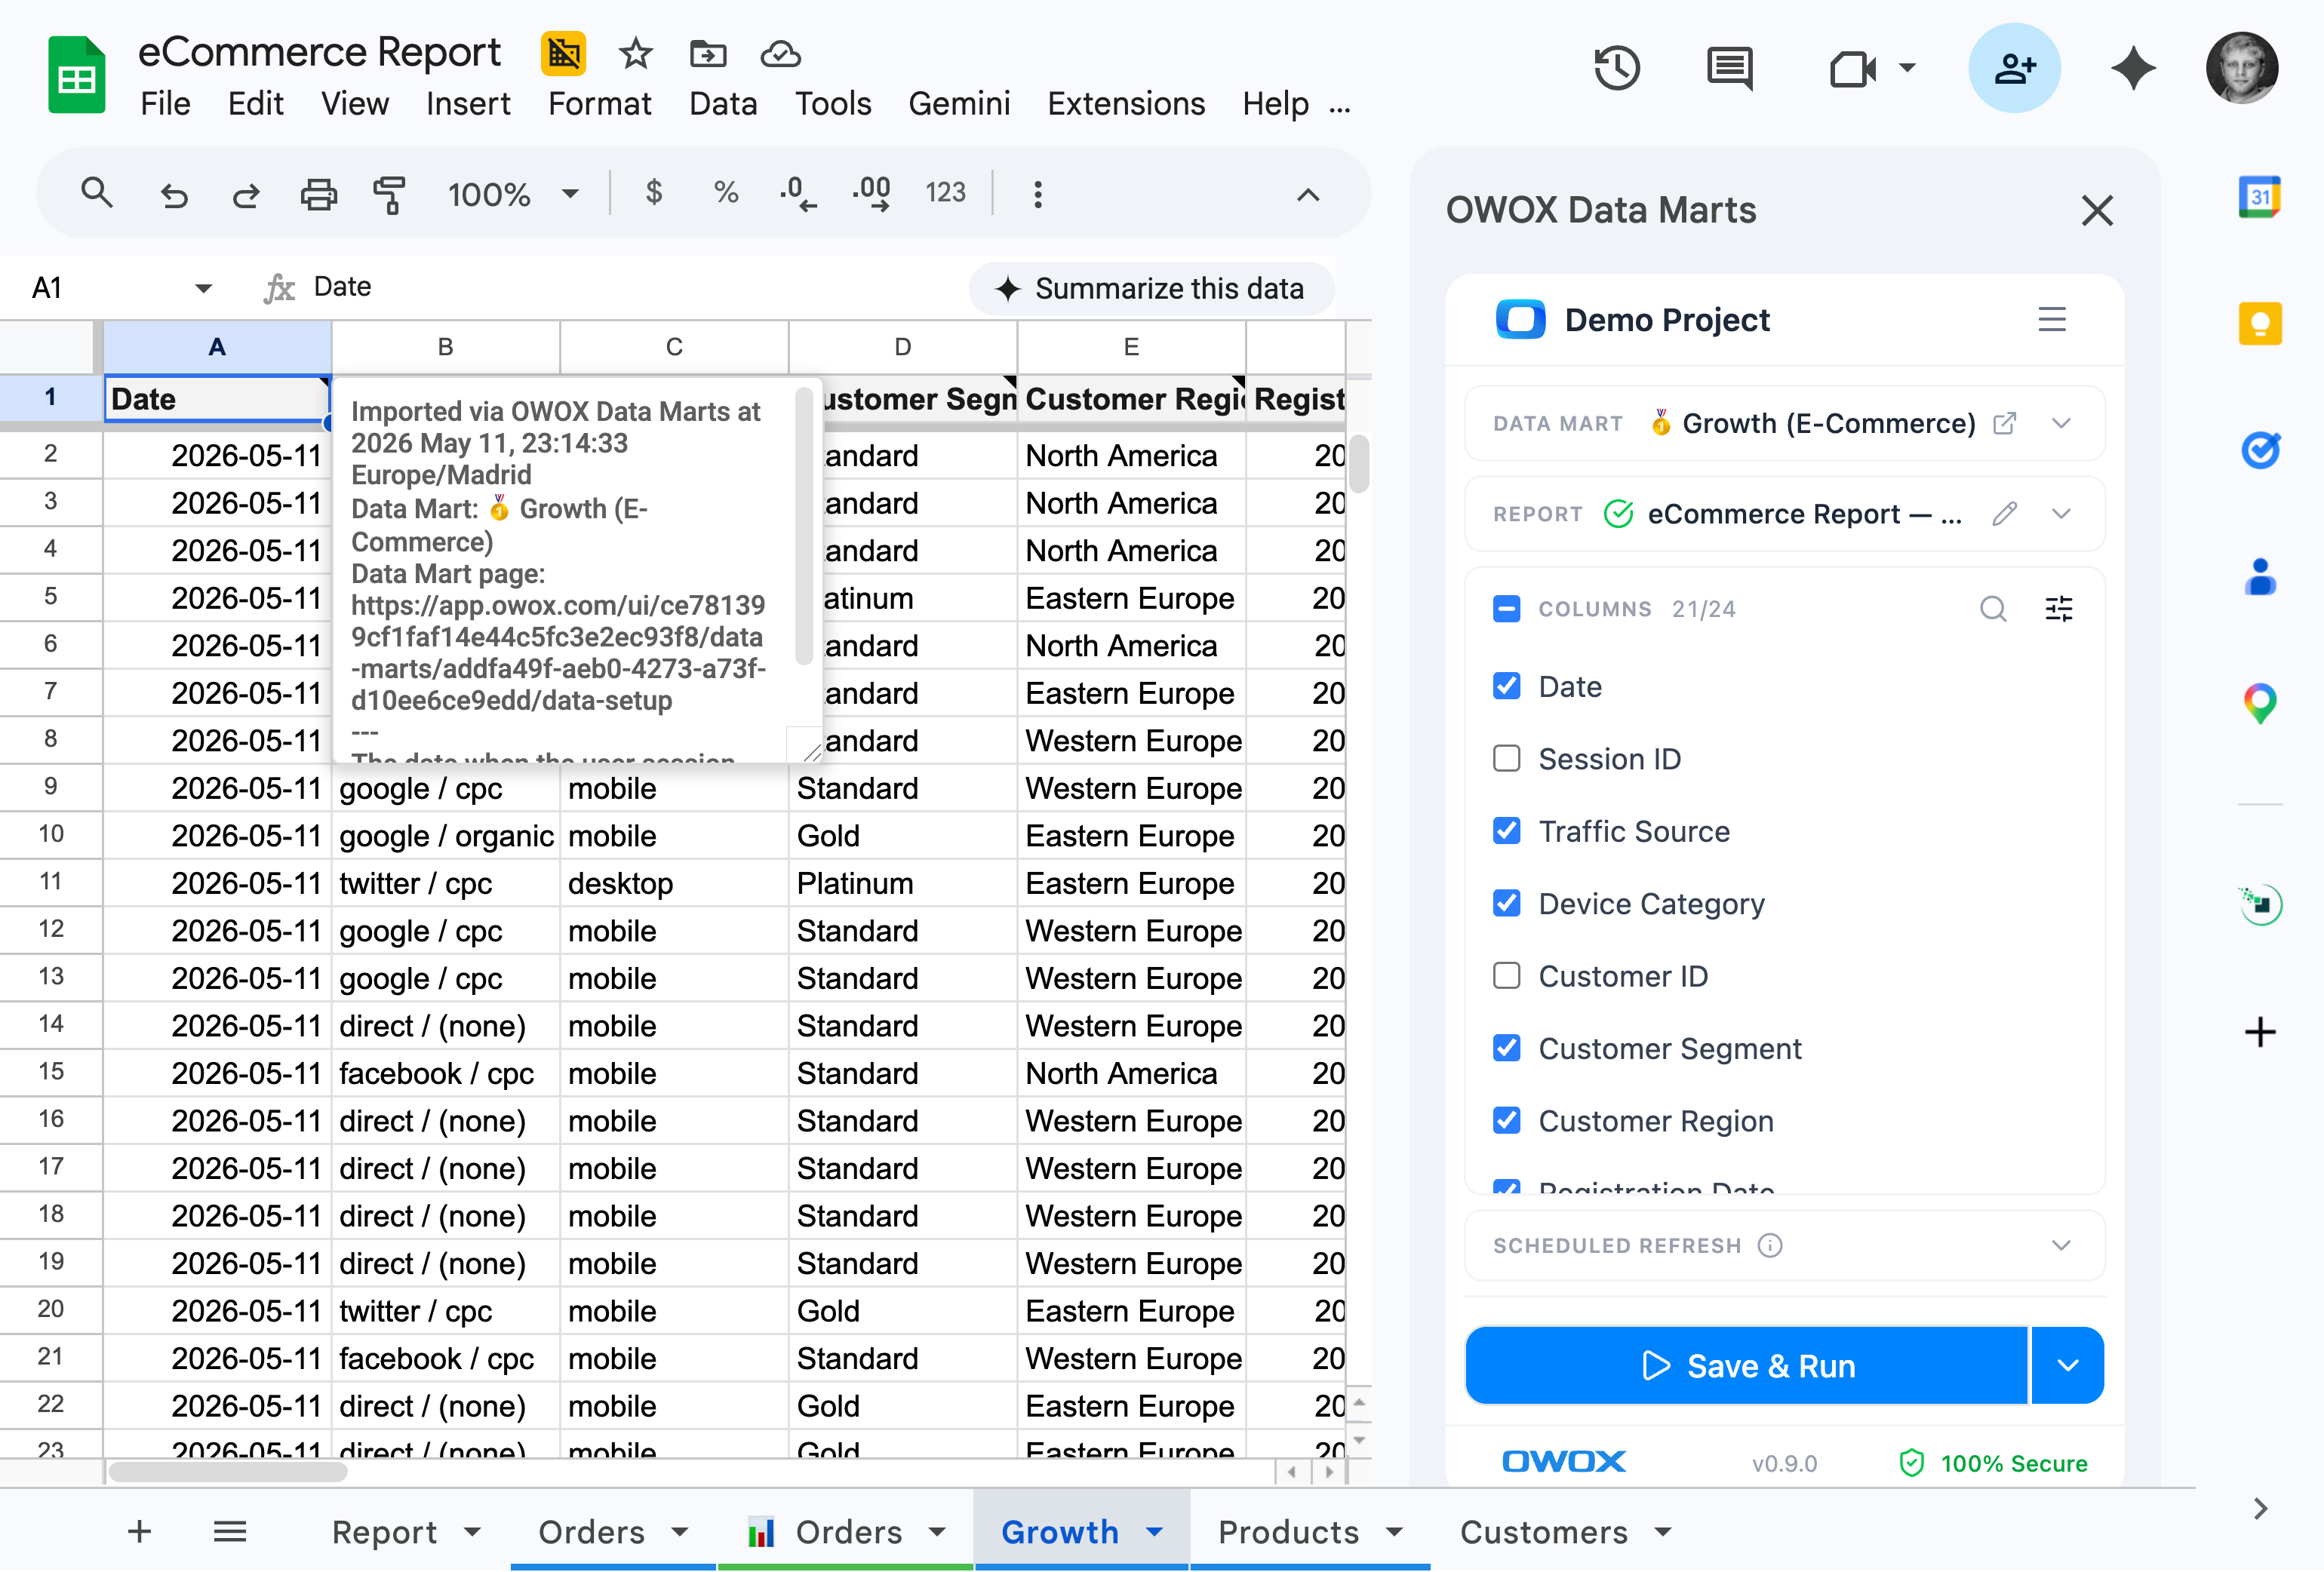Select the paint format tool
2324x1572 pixels.
(389, 194)
